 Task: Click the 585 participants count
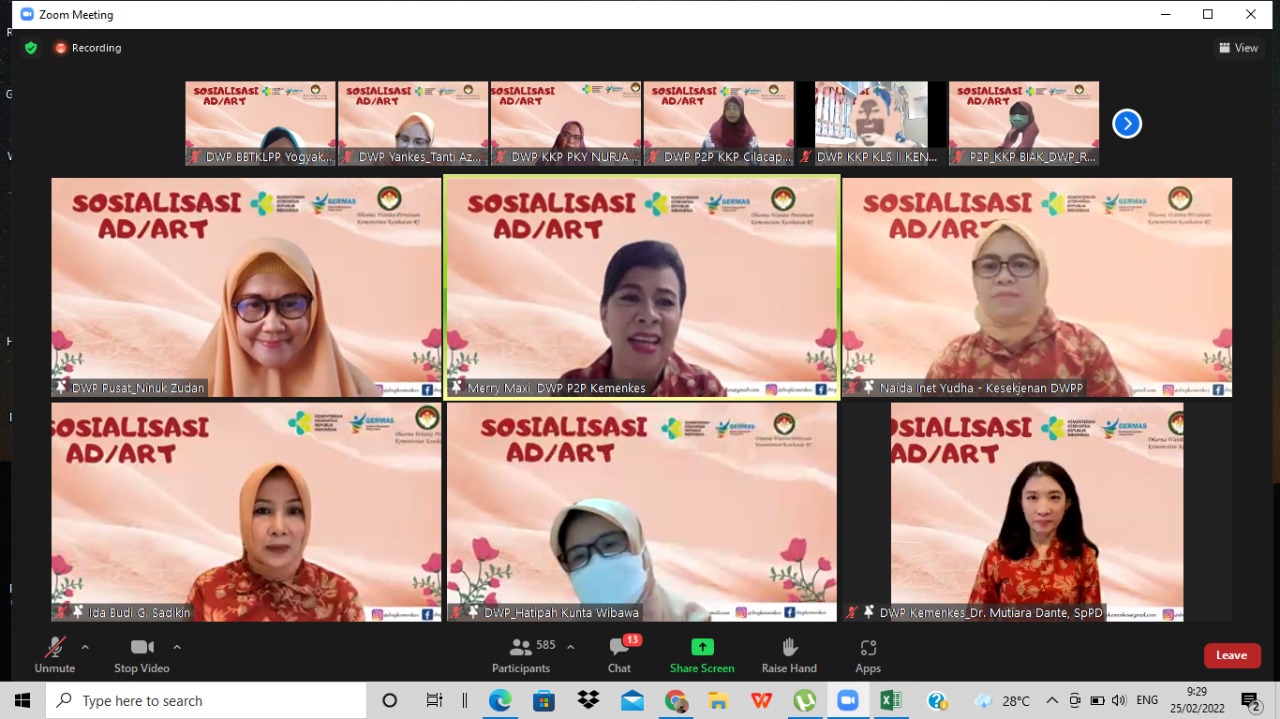point(546,646)
